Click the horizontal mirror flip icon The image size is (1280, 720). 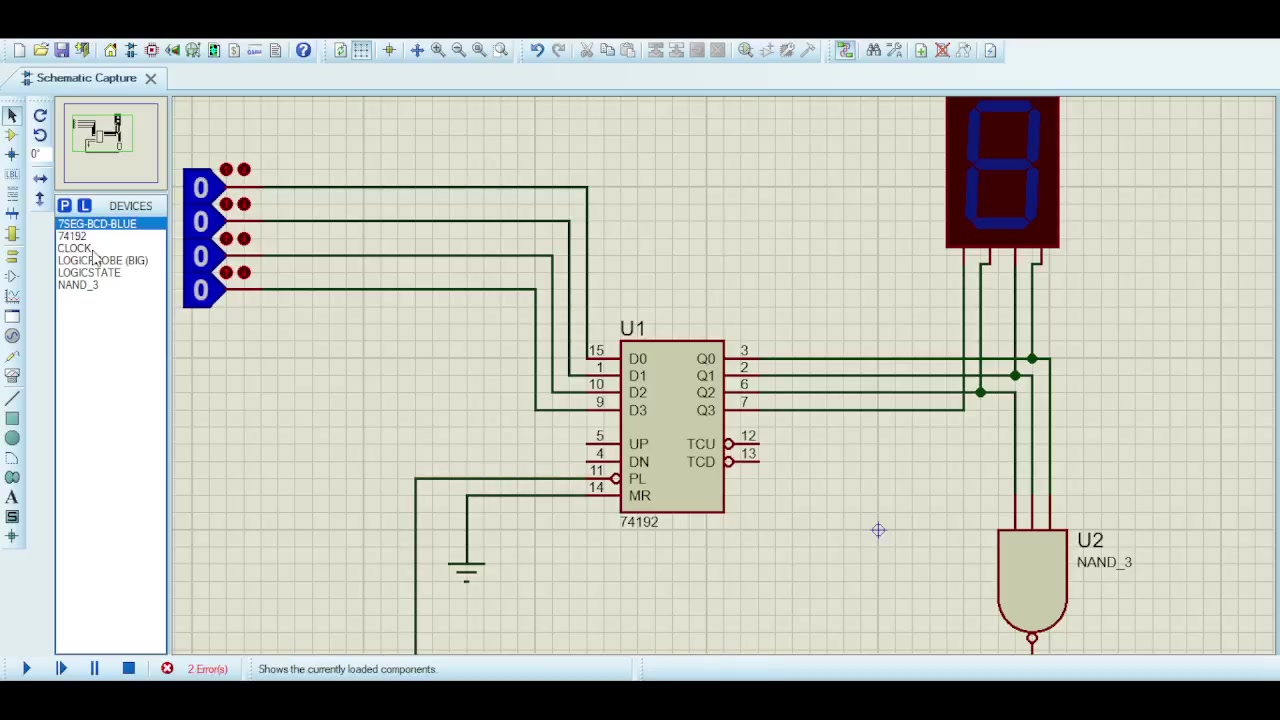(40, 178)
